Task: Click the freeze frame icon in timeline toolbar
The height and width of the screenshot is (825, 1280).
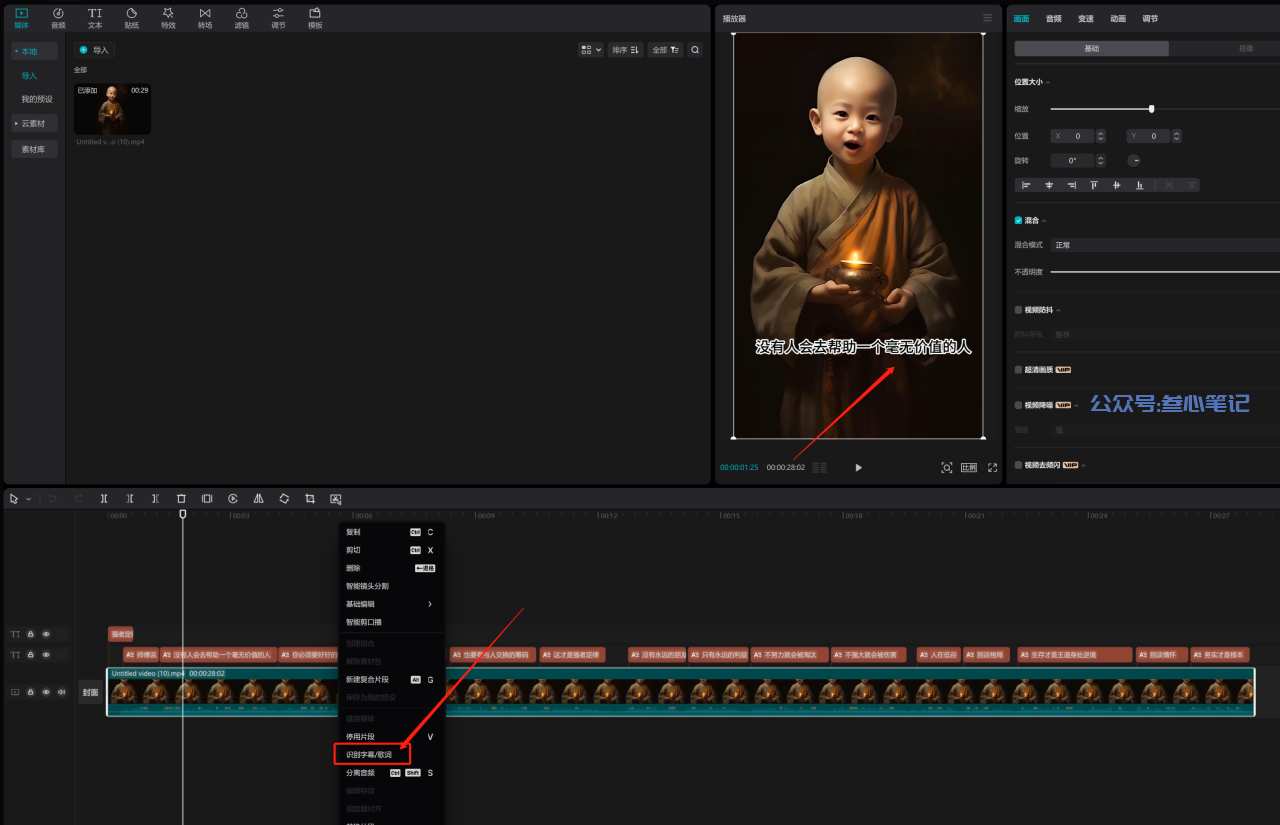Action: click(207, 498)
